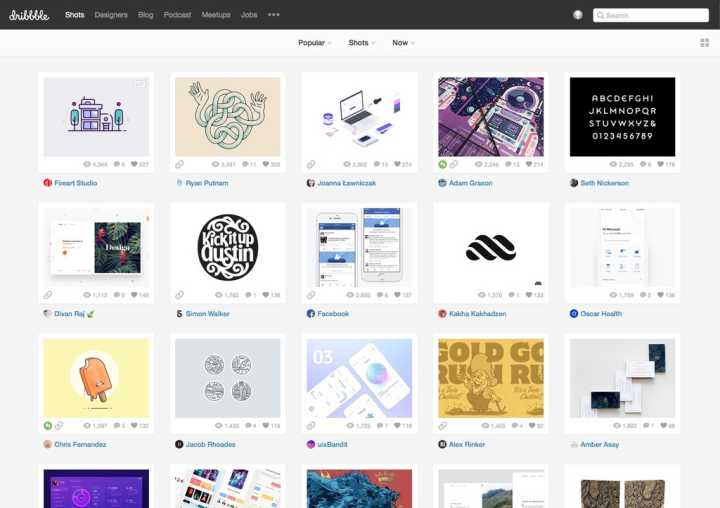Screen dimensions: 720x508
Task: Switch grid display using view icon
Action: (x=704, y=43)
